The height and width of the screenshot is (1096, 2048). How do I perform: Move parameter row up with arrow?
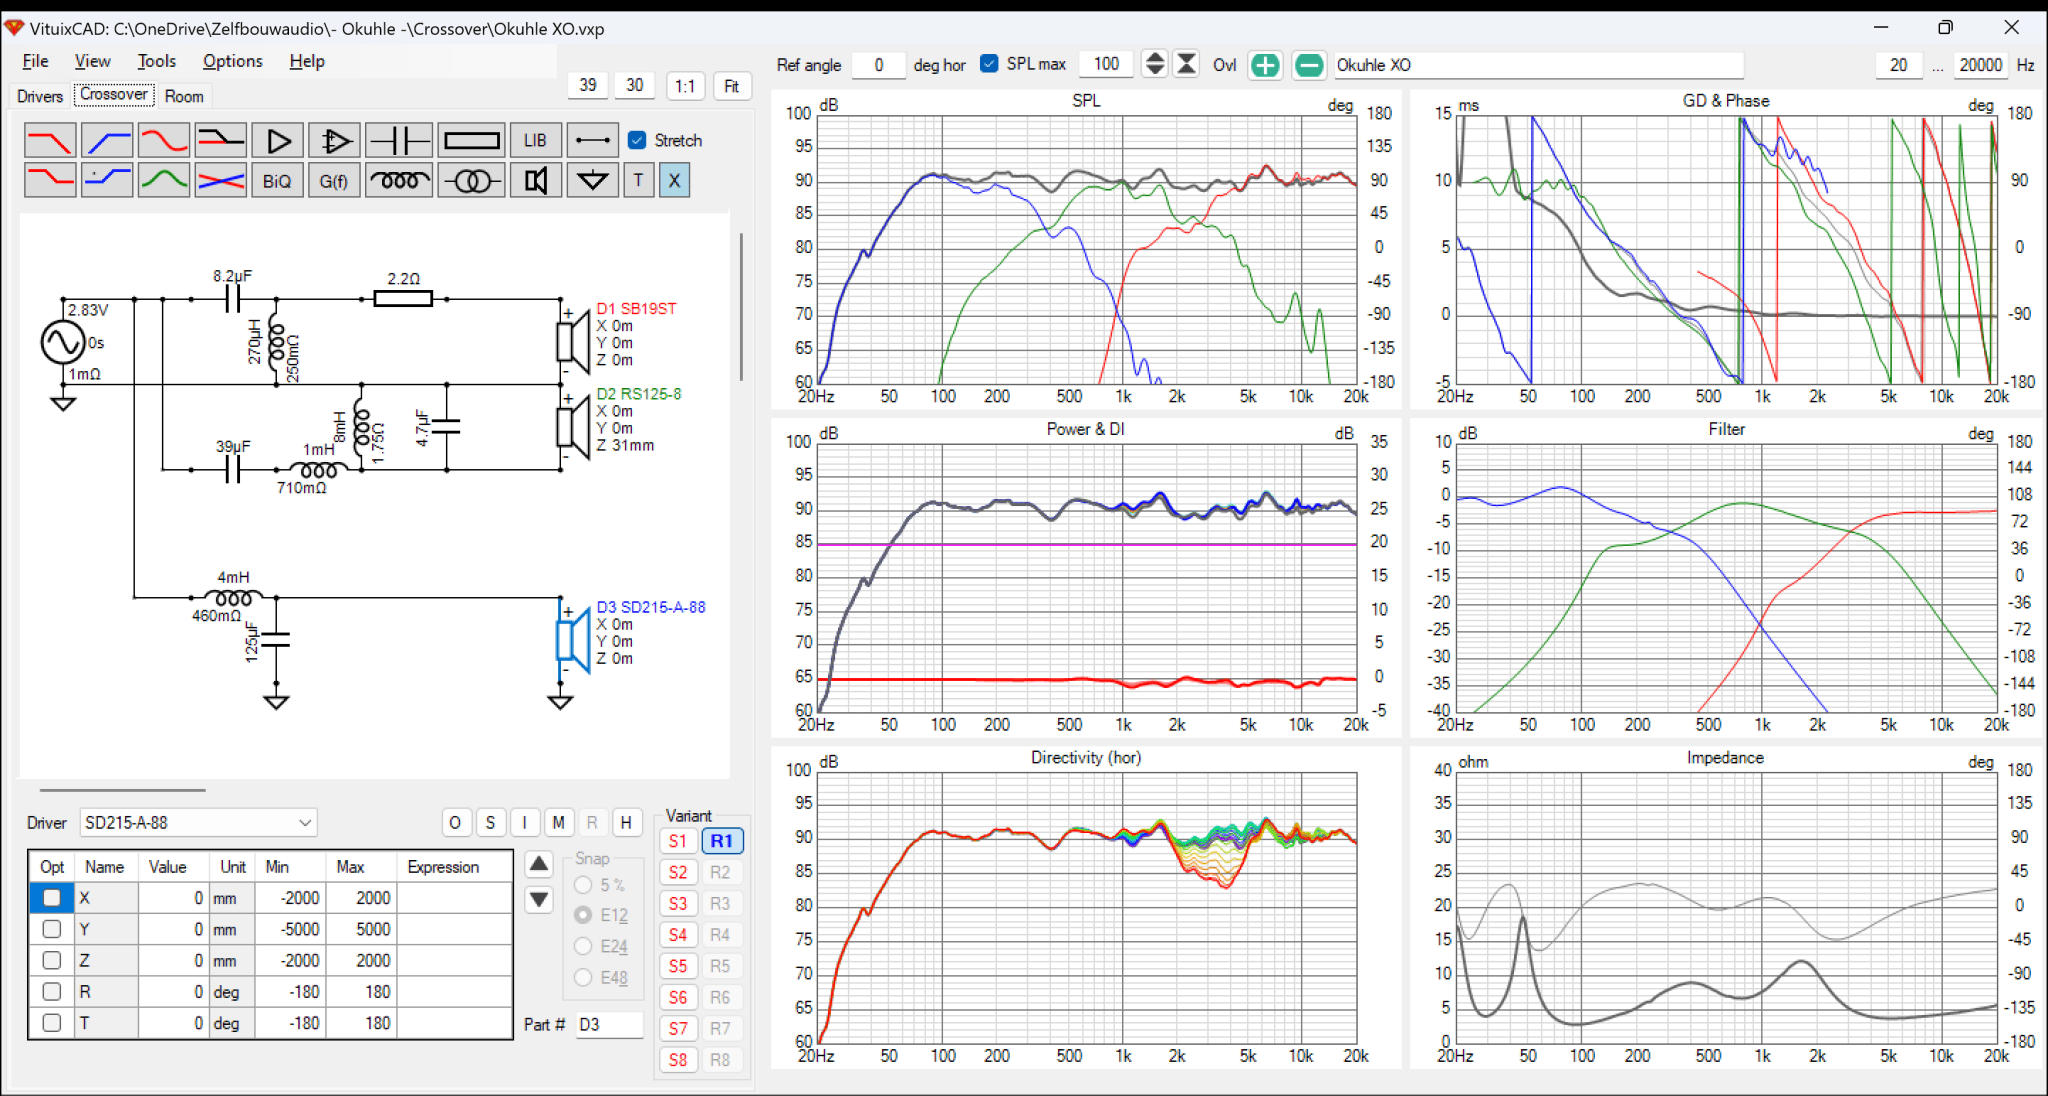[538, 864]
